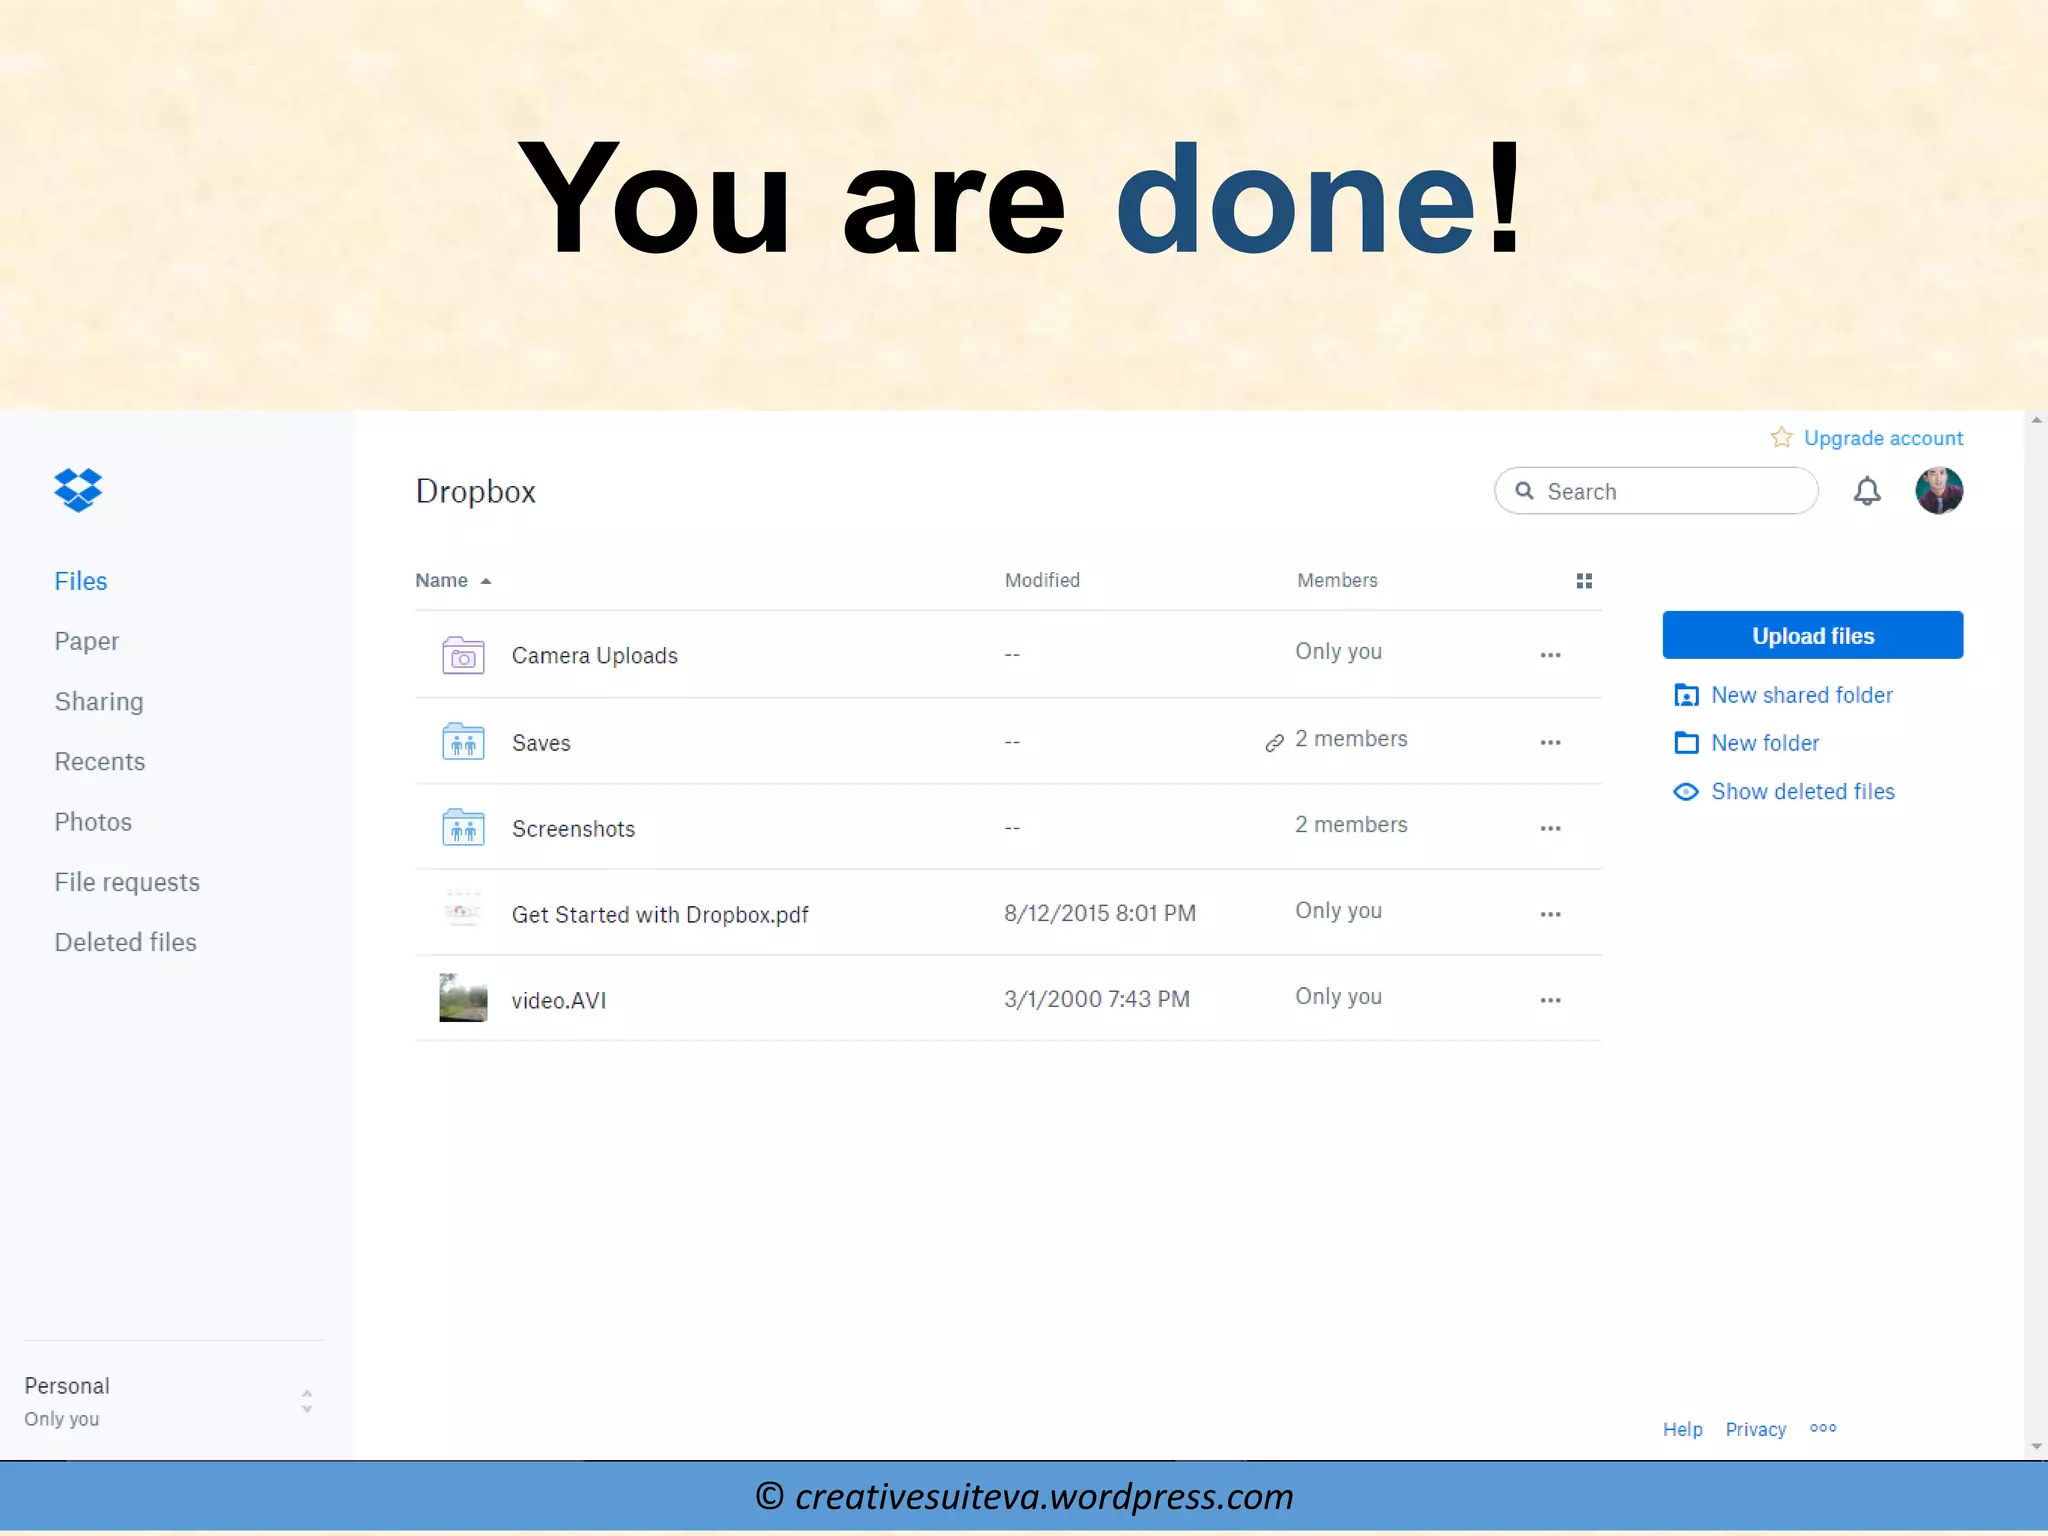Open File requests in sidebar
The height and width of the screenshot is (1536, 2048).
point(127,882)
